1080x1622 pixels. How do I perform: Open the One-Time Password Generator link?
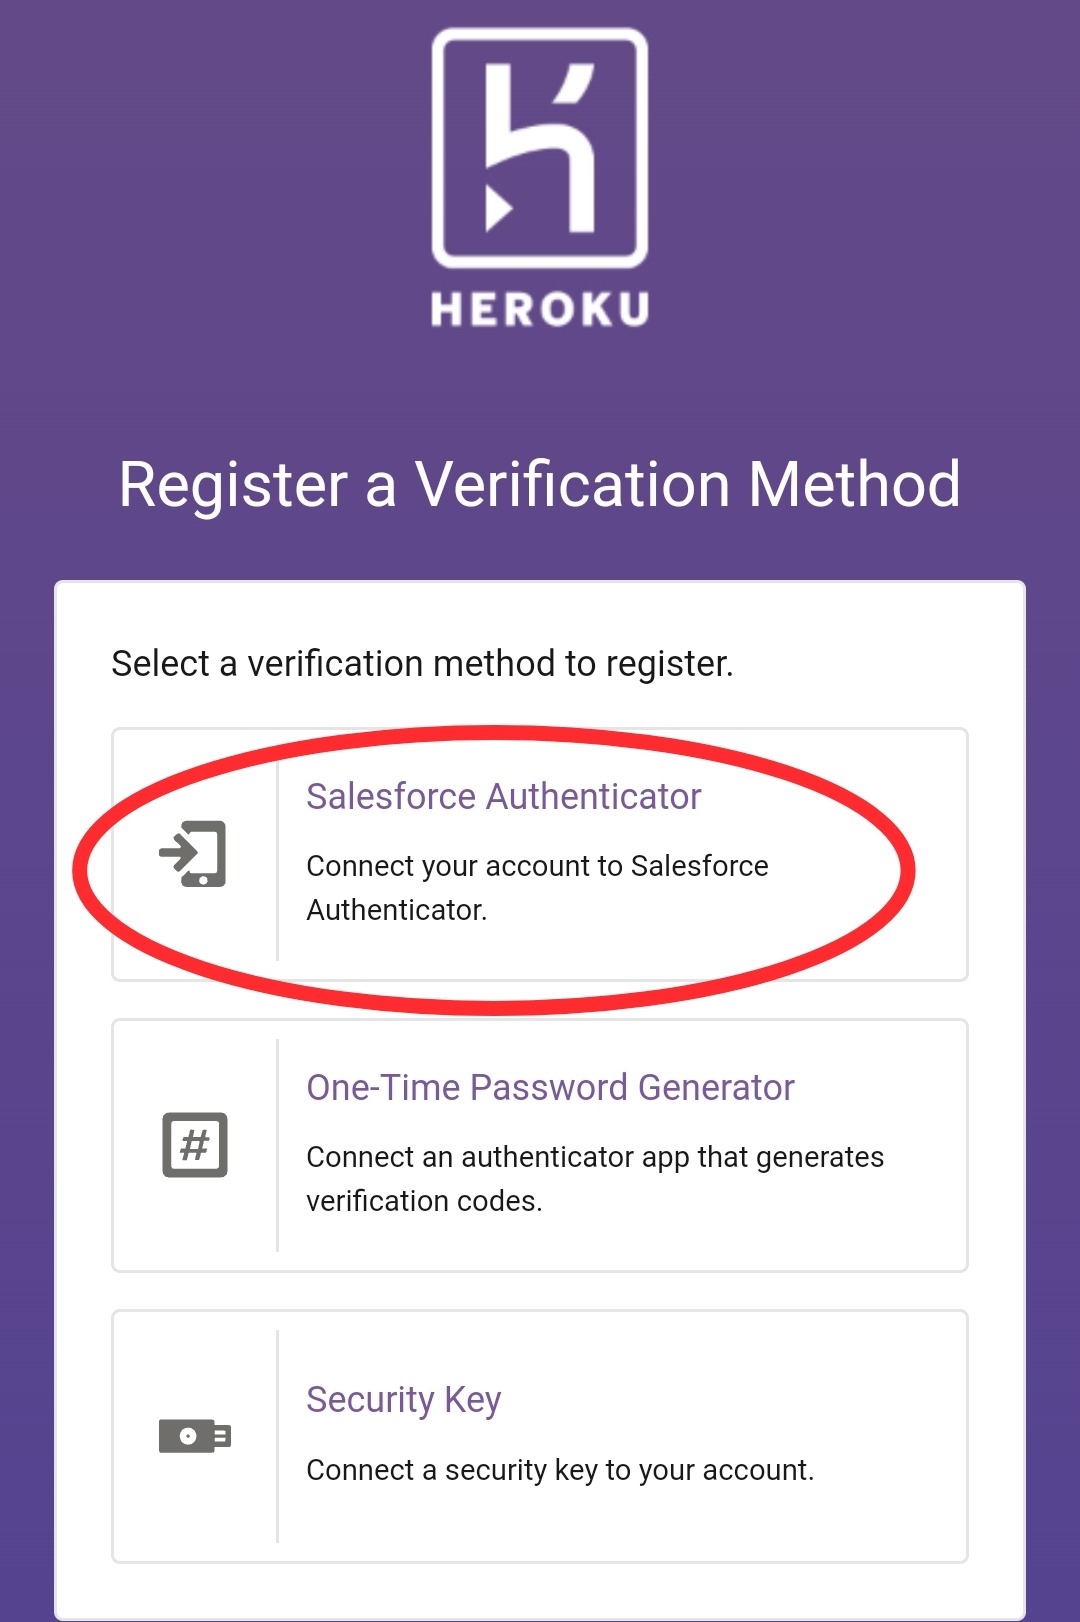click(550, 1087)
